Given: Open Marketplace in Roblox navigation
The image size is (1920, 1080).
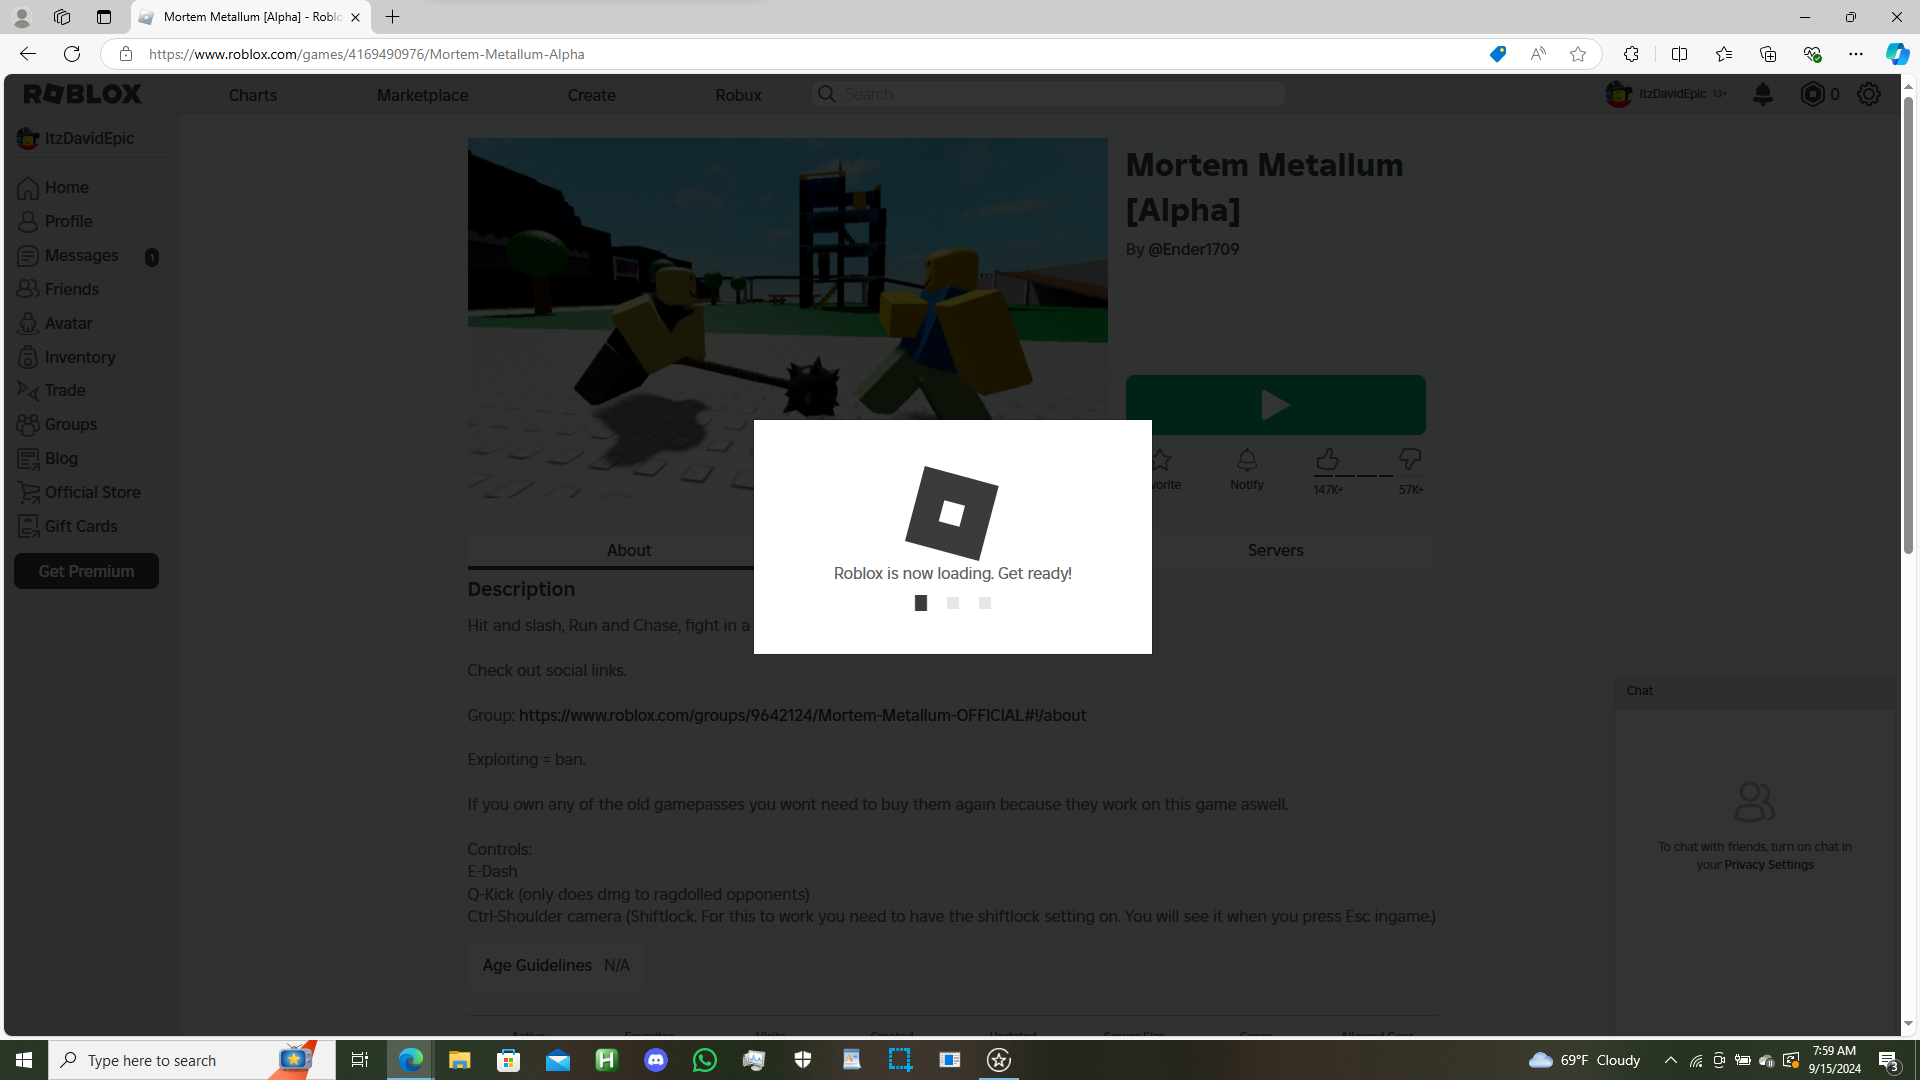Looking at the screenshot, I should click(422, 95).
